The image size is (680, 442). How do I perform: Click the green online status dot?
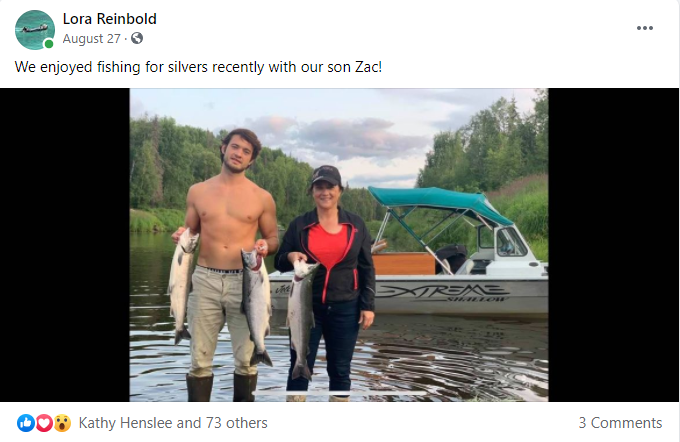coord(49,44)
